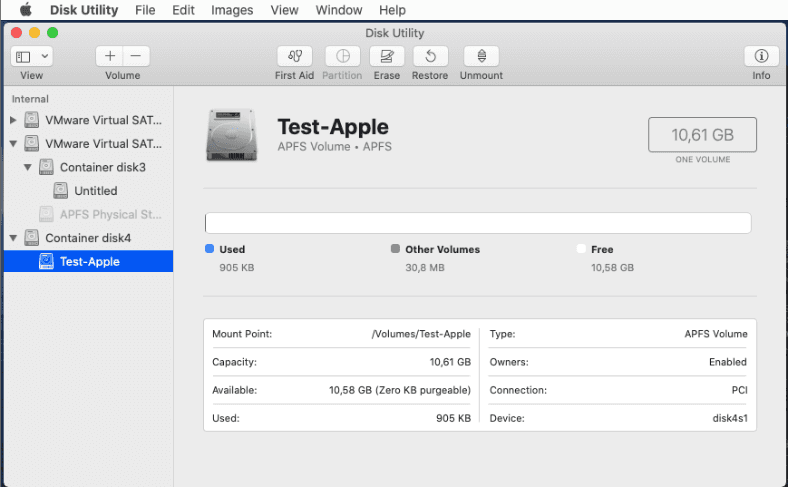Click the disk4s1 device value
The height and width of the screenshot is (487, 788).
tap(730, 418)
